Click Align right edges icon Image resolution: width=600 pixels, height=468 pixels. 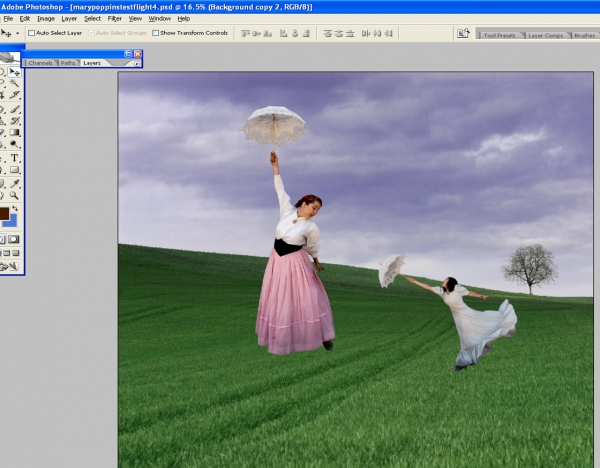click(x=306, y=34)
